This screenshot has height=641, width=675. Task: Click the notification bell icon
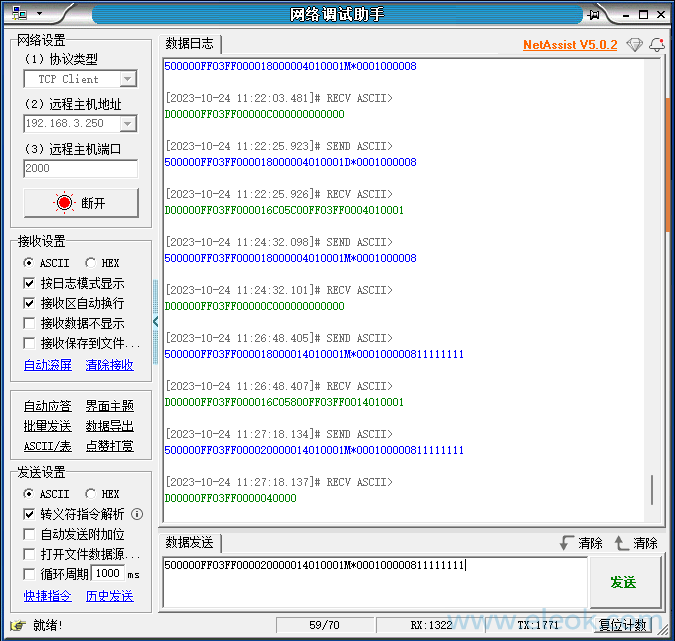point(657,45)
